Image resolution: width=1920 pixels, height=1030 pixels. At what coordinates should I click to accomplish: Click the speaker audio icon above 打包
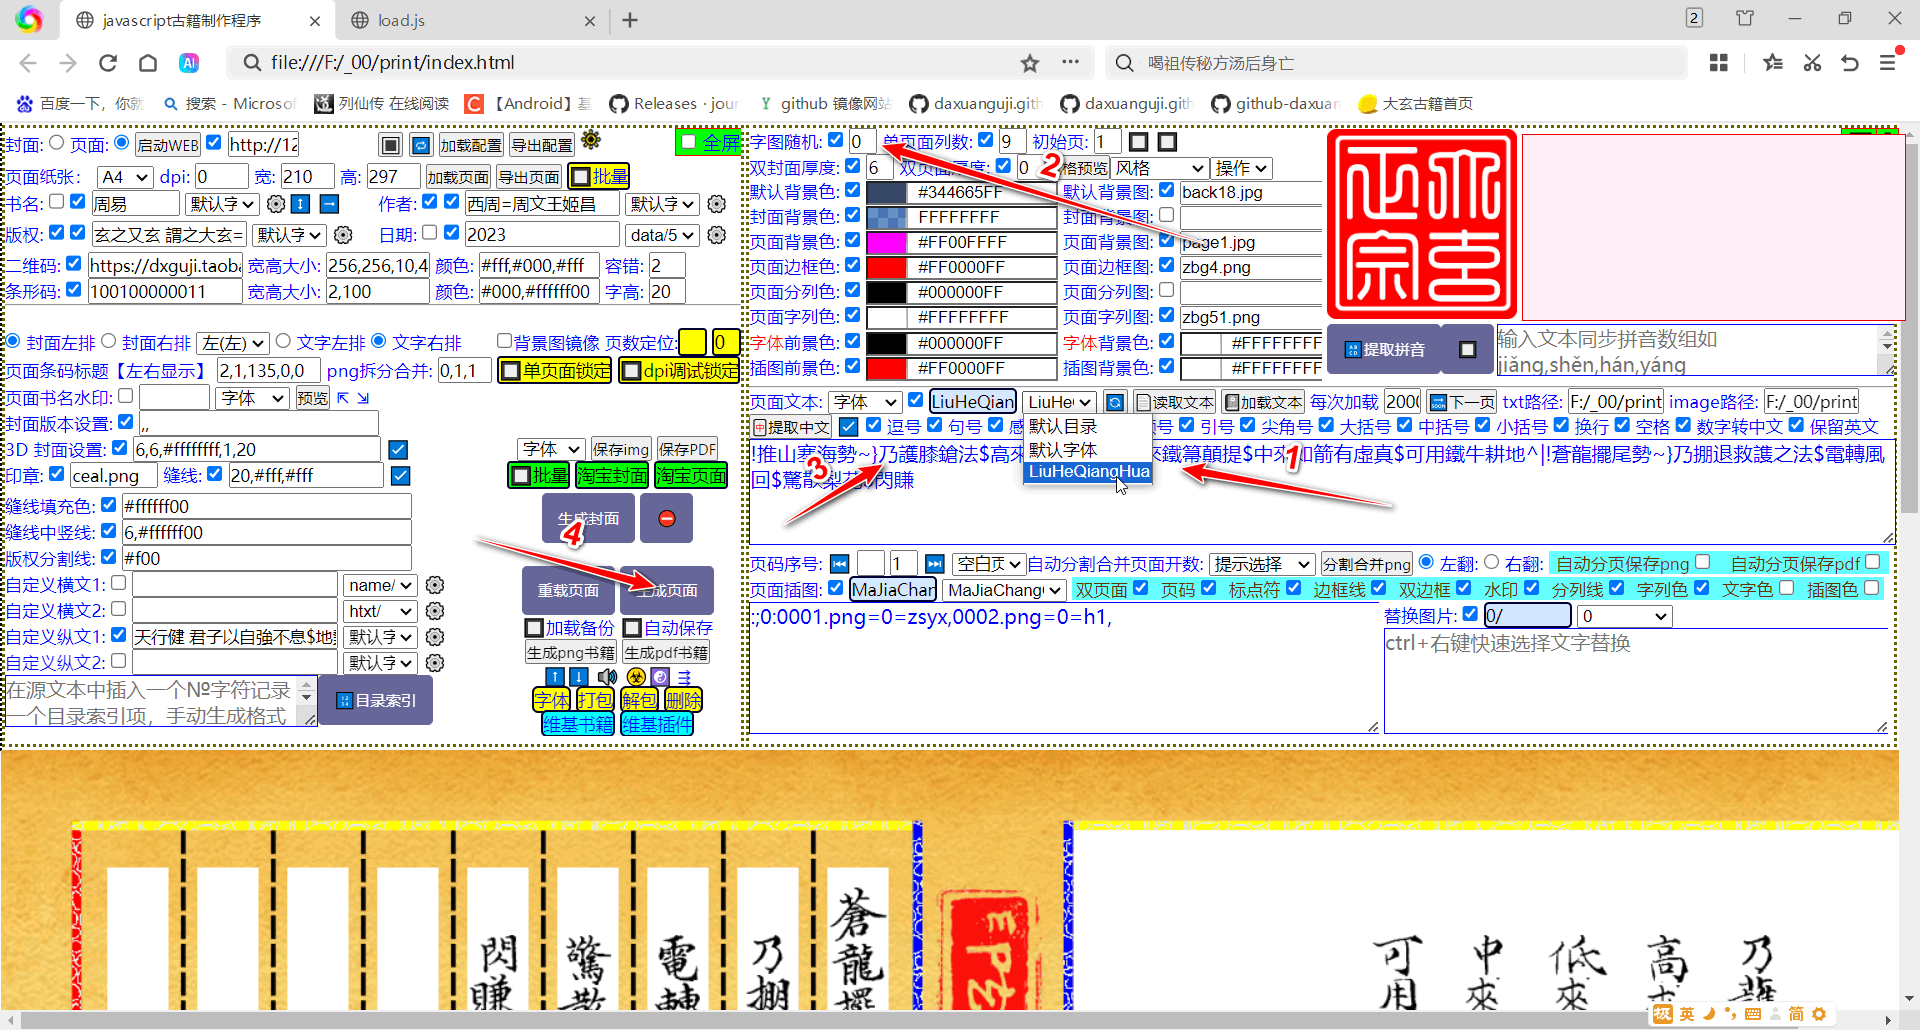click(607, 676)
